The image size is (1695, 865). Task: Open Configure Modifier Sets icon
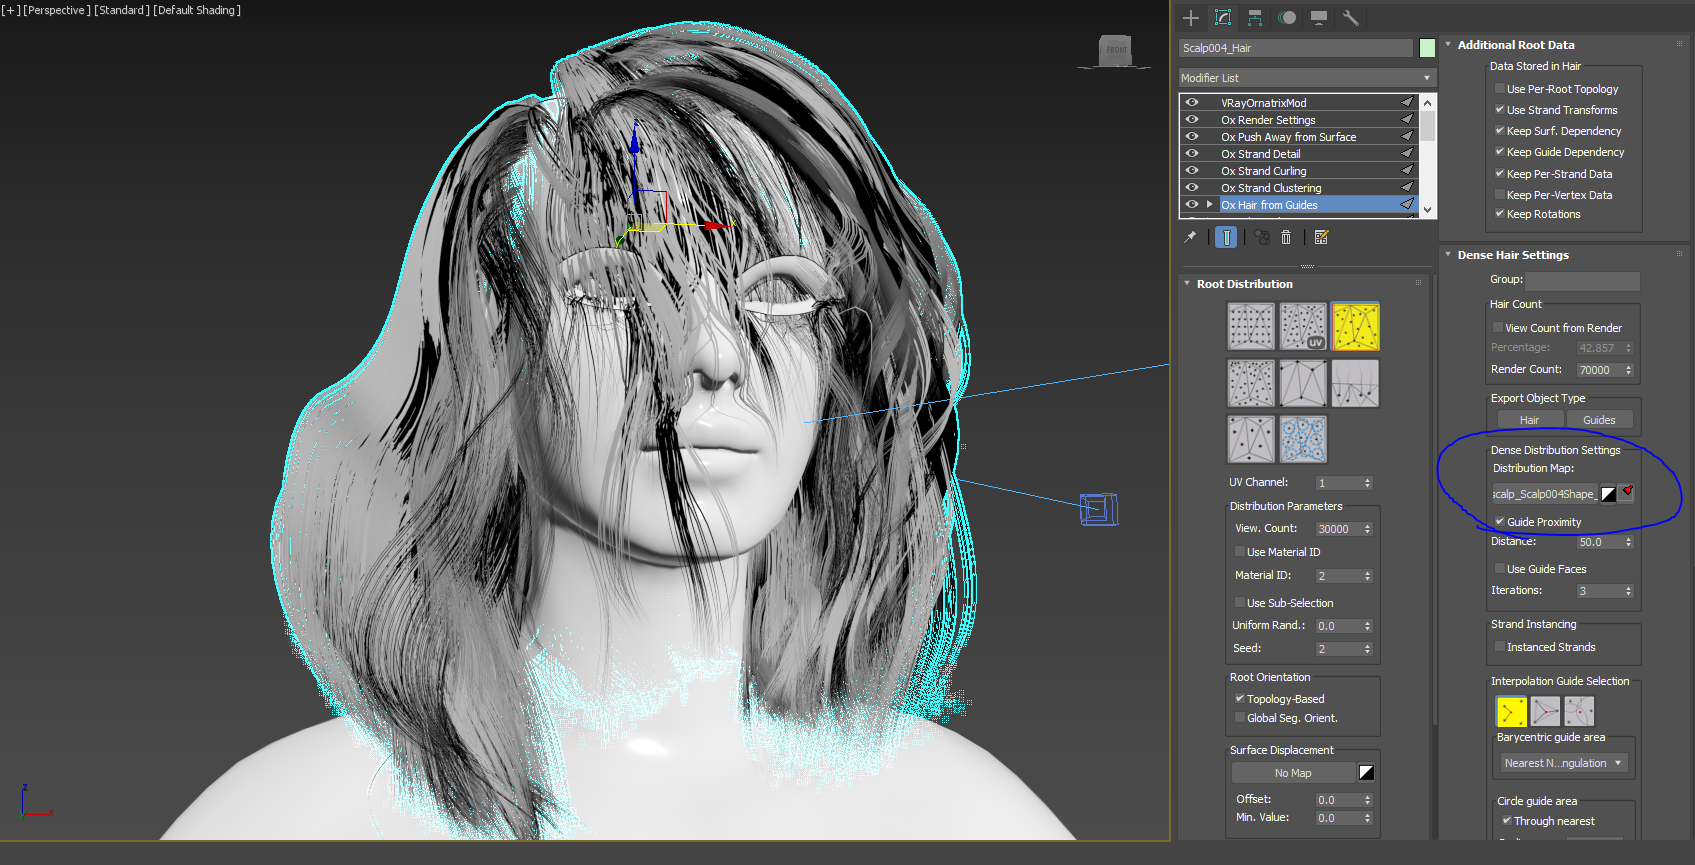coord(1321,238)
